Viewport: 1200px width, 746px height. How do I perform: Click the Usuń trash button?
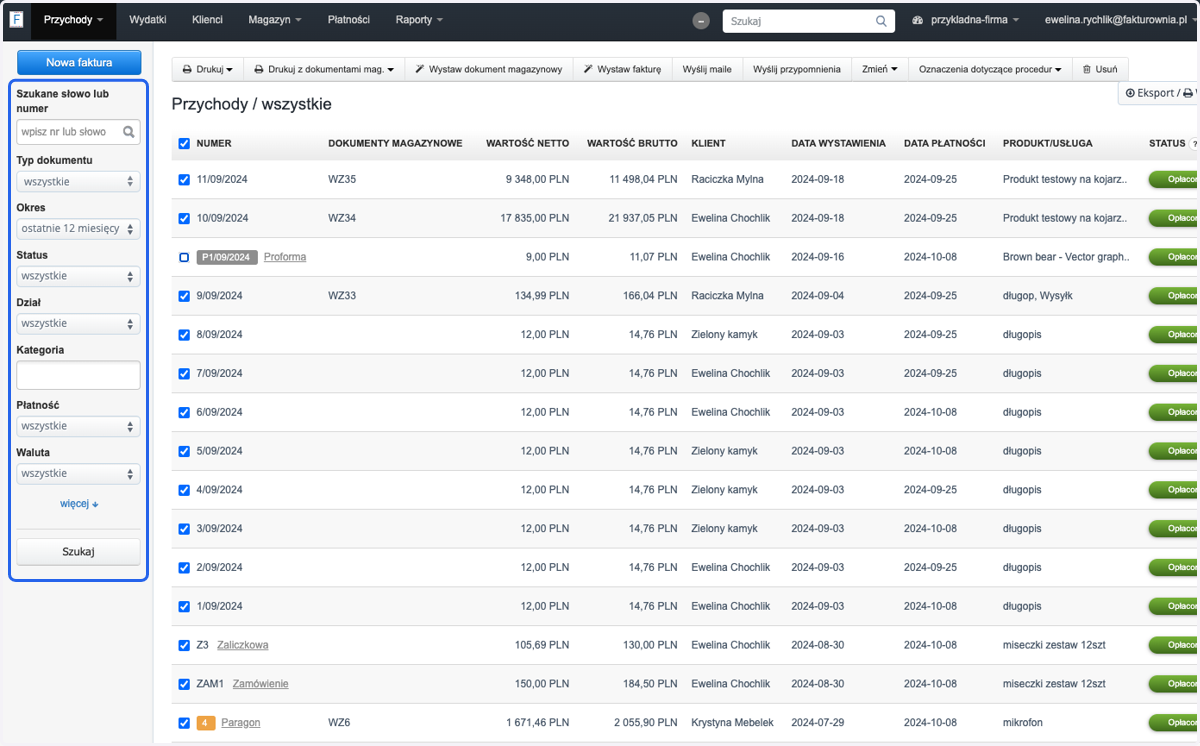[x=1100, y=69]
